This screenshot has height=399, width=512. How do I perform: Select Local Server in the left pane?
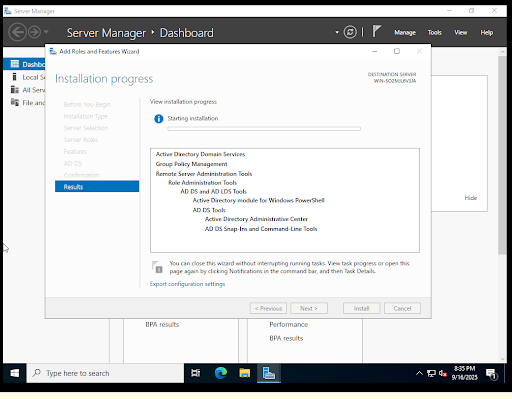tap(24, 77)
